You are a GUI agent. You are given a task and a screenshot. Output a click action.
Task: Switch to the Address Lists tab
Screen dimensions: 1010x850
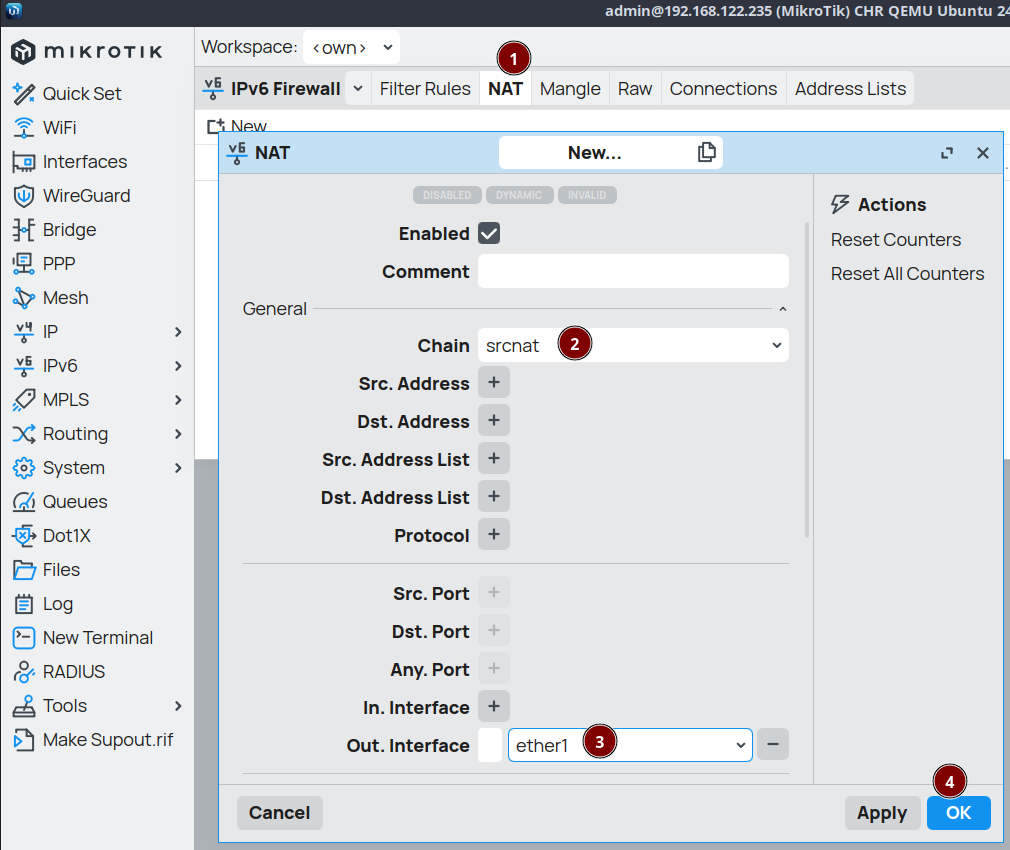pos(850,89)
